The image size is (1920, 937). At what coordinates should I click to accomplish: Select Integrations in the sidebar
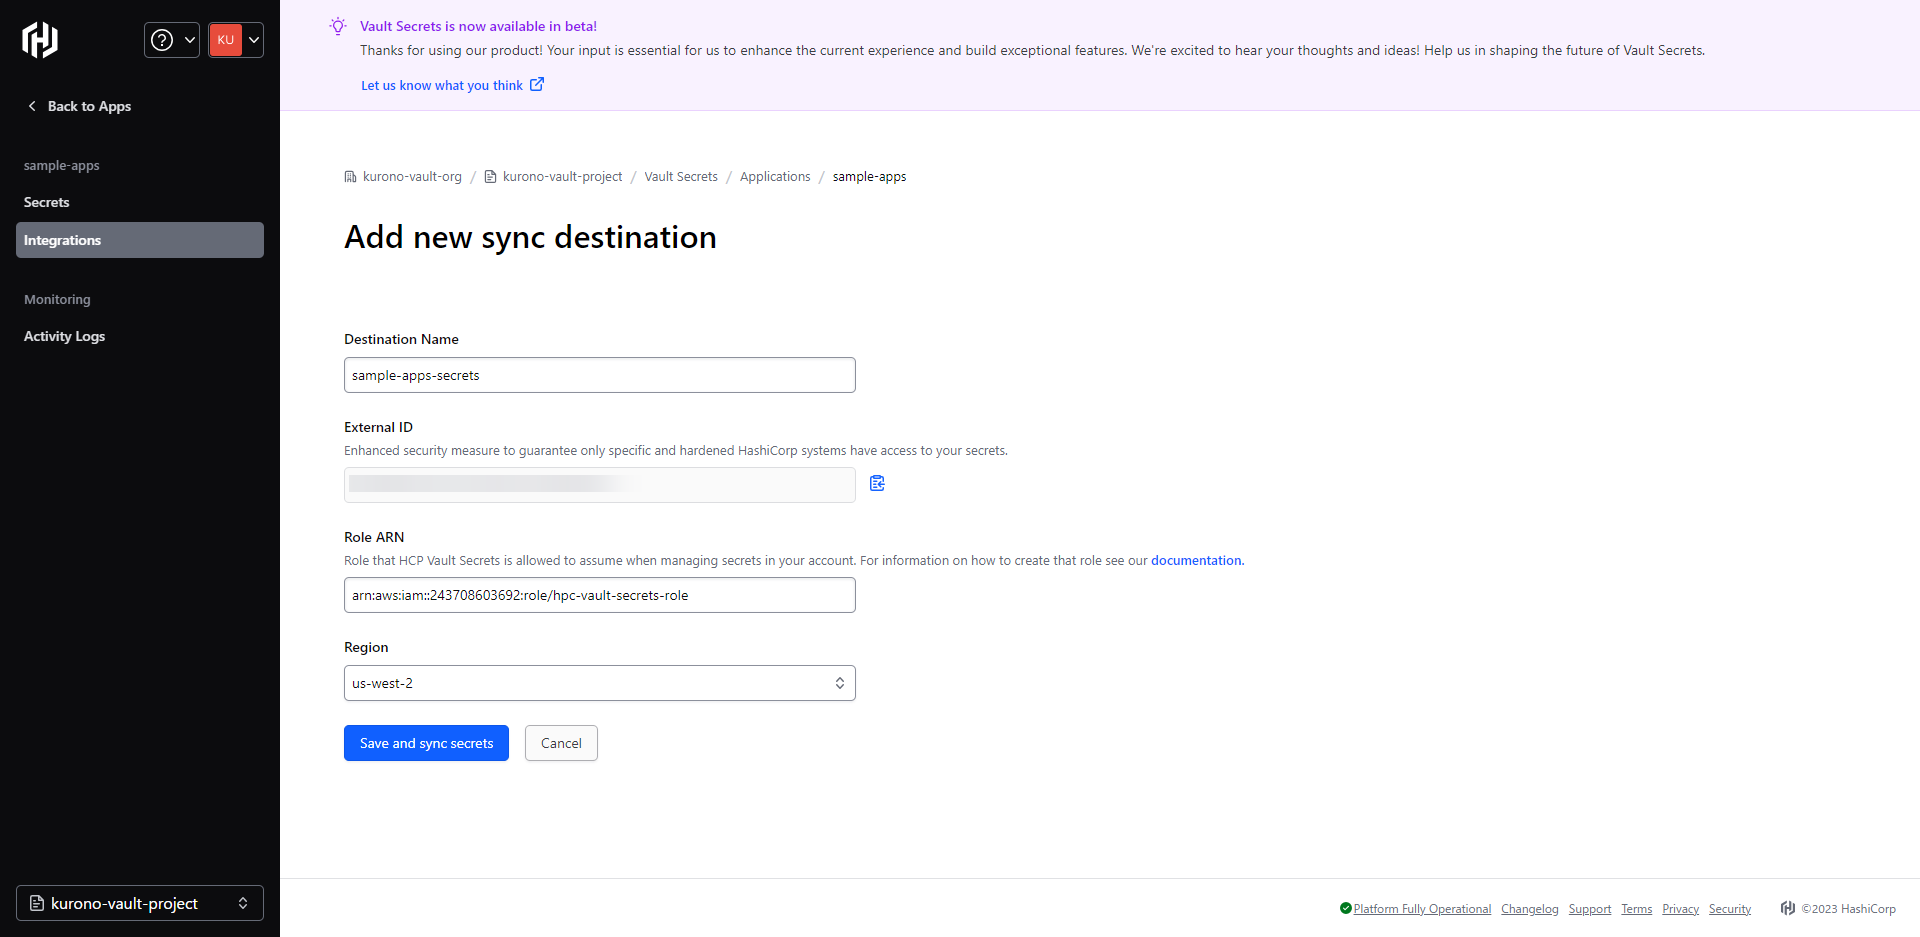coord(140,240)
